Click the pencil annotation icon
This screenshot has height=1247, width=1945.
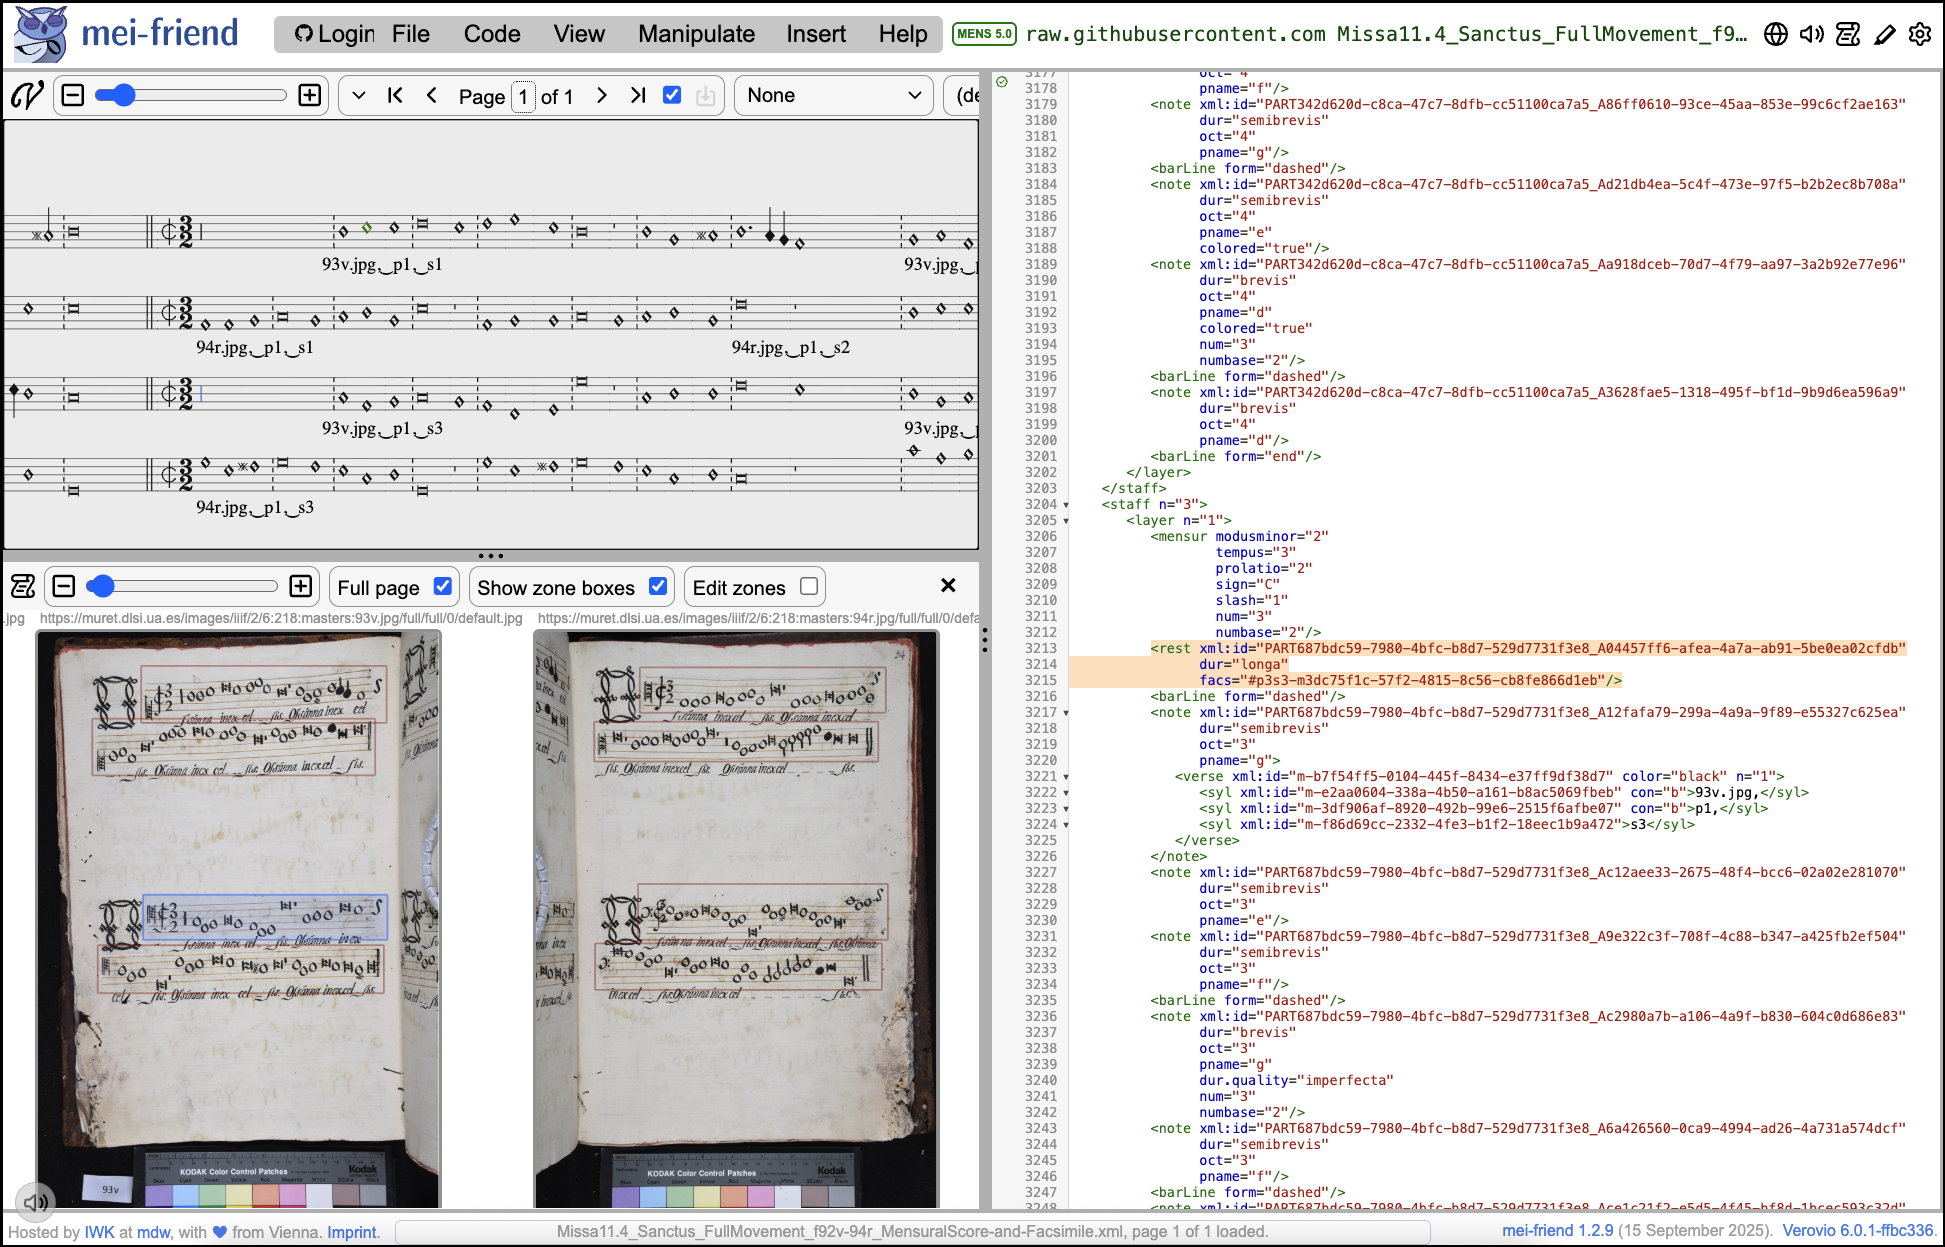[1884, 34]
